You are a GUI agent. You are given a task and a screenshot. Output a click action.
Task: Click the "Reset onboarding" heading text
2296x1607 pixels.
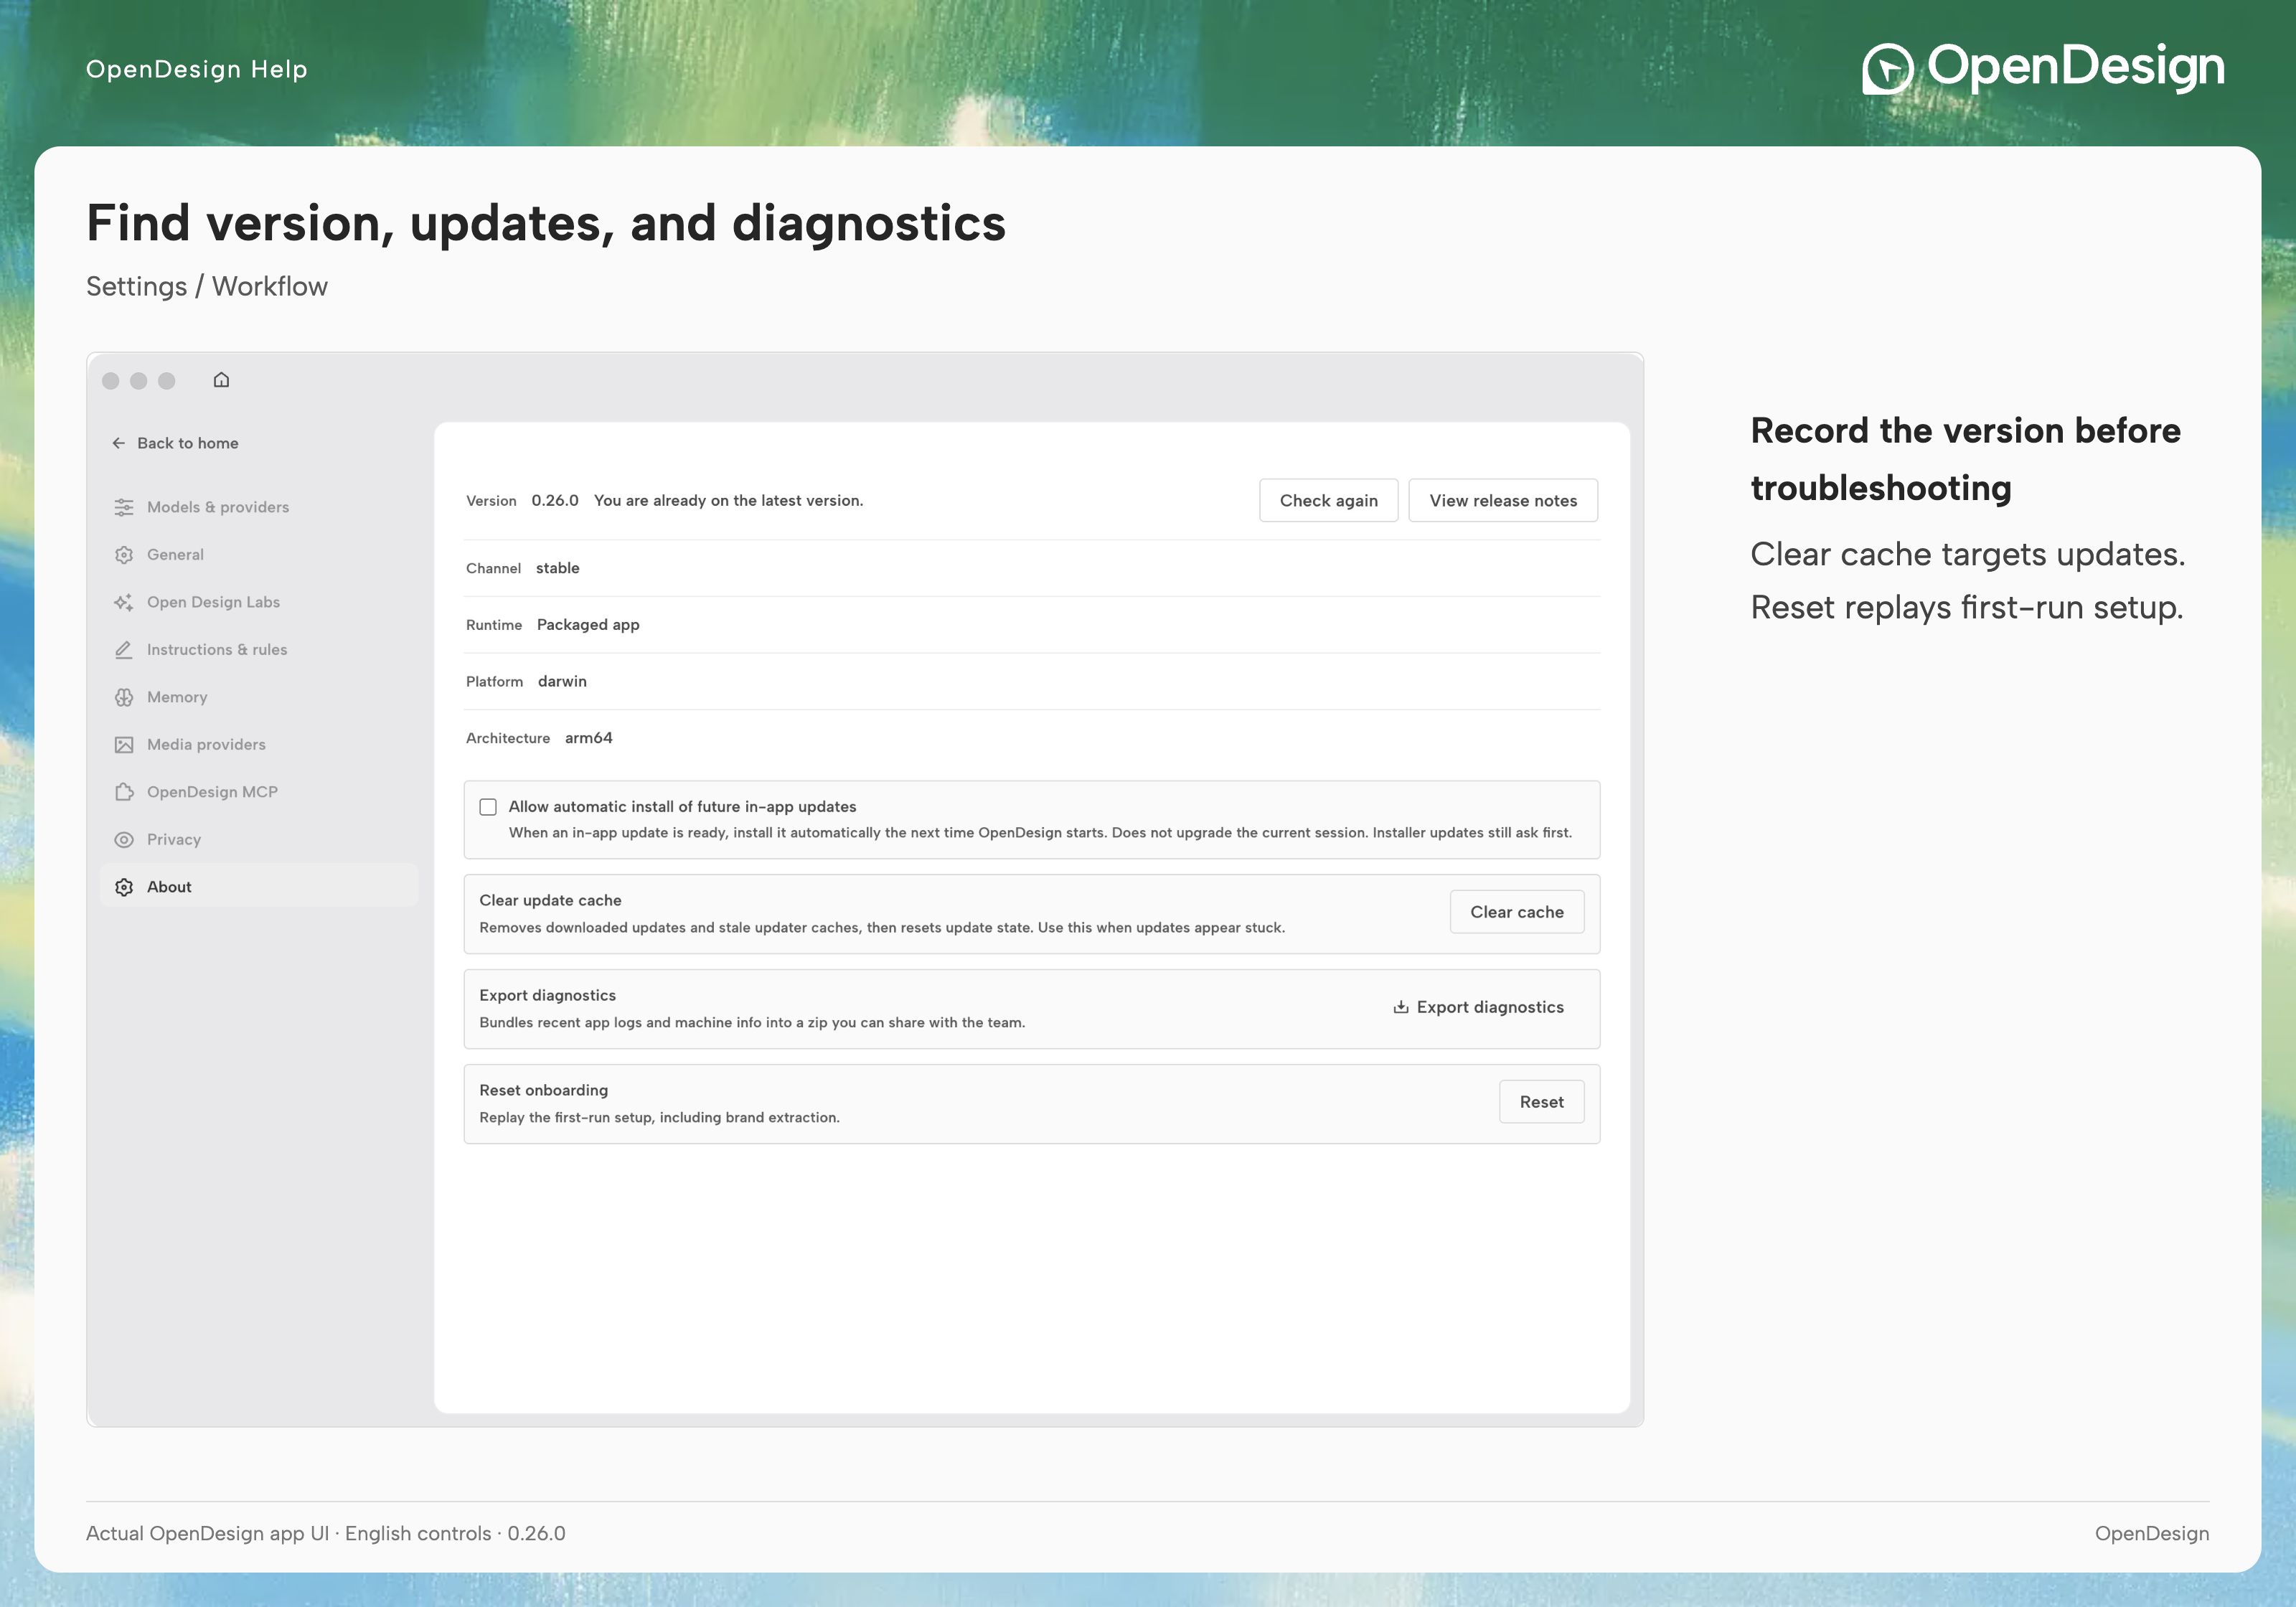click(543, 1090)
